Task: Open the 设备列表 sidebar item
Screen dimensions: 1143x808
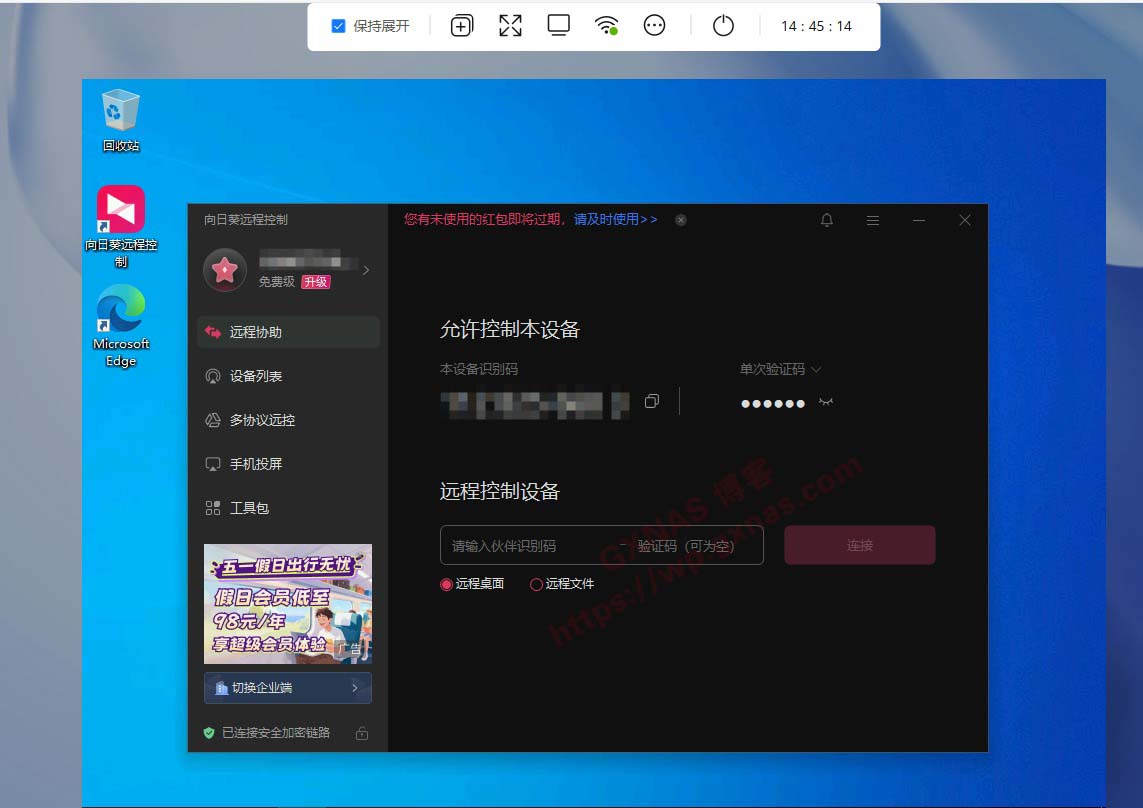Action: (x=289, y=376)
